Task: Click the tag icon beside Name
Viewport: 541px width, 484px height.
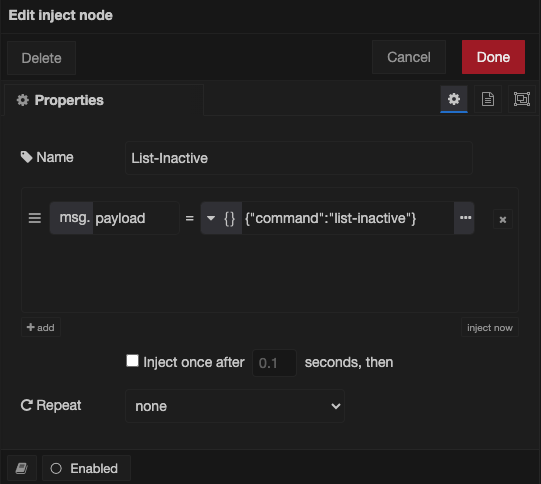Action: 27,157
